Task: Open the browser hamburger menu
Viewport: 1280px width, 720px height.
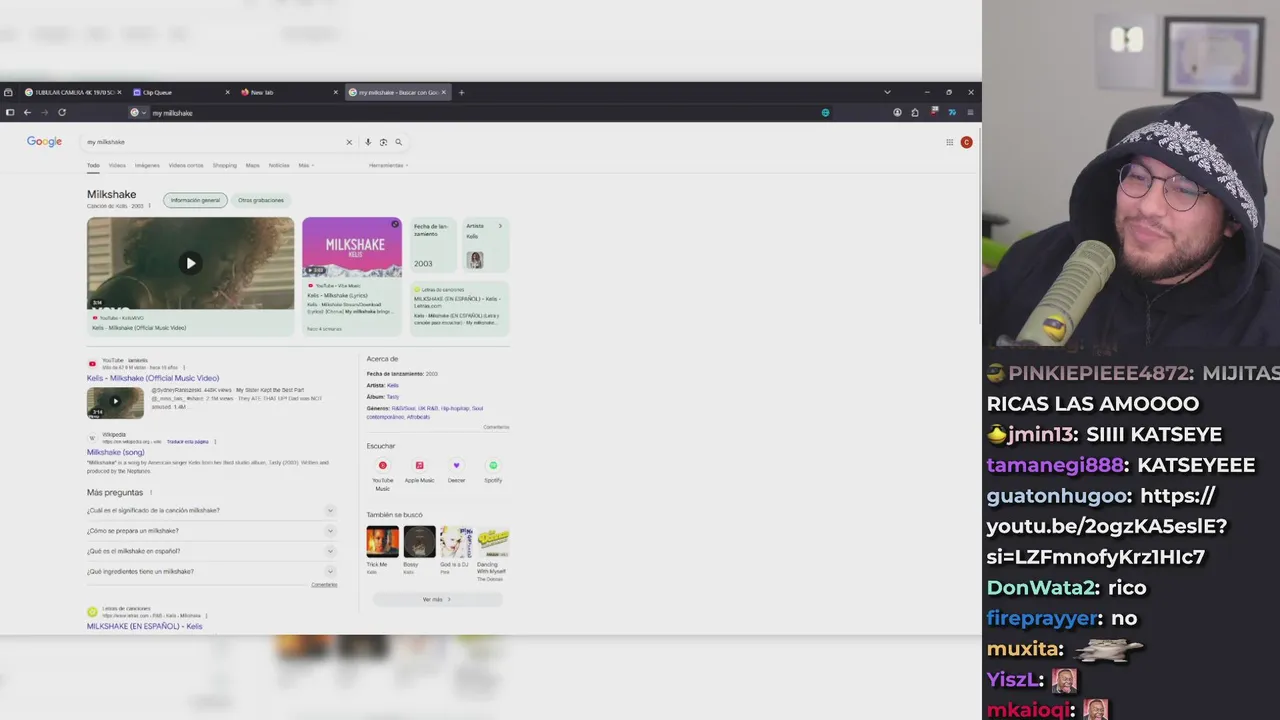Action: 970,113
